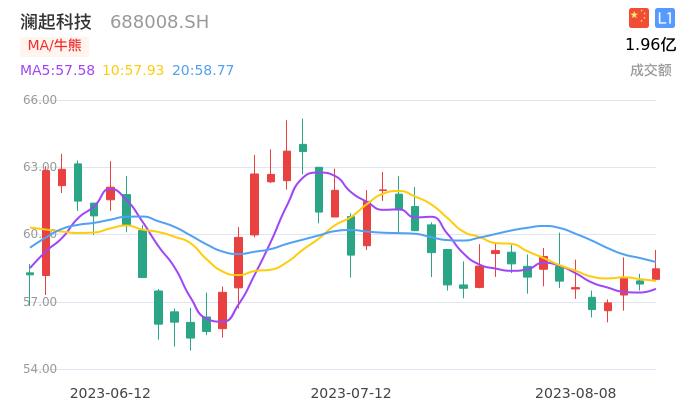Select the purple MA5:57.58 indicator label
This screenshot has height=415, width=686.
click(x=57, y=70)
